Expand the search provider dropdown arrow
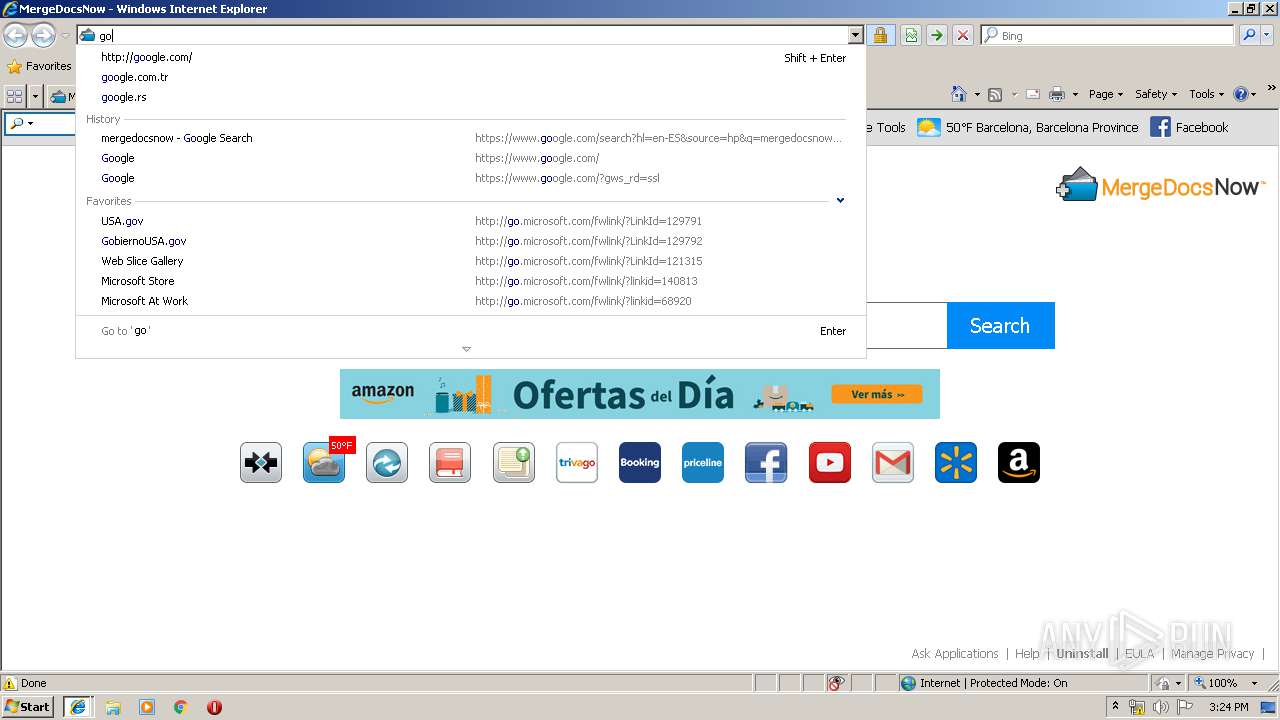 1268,35
